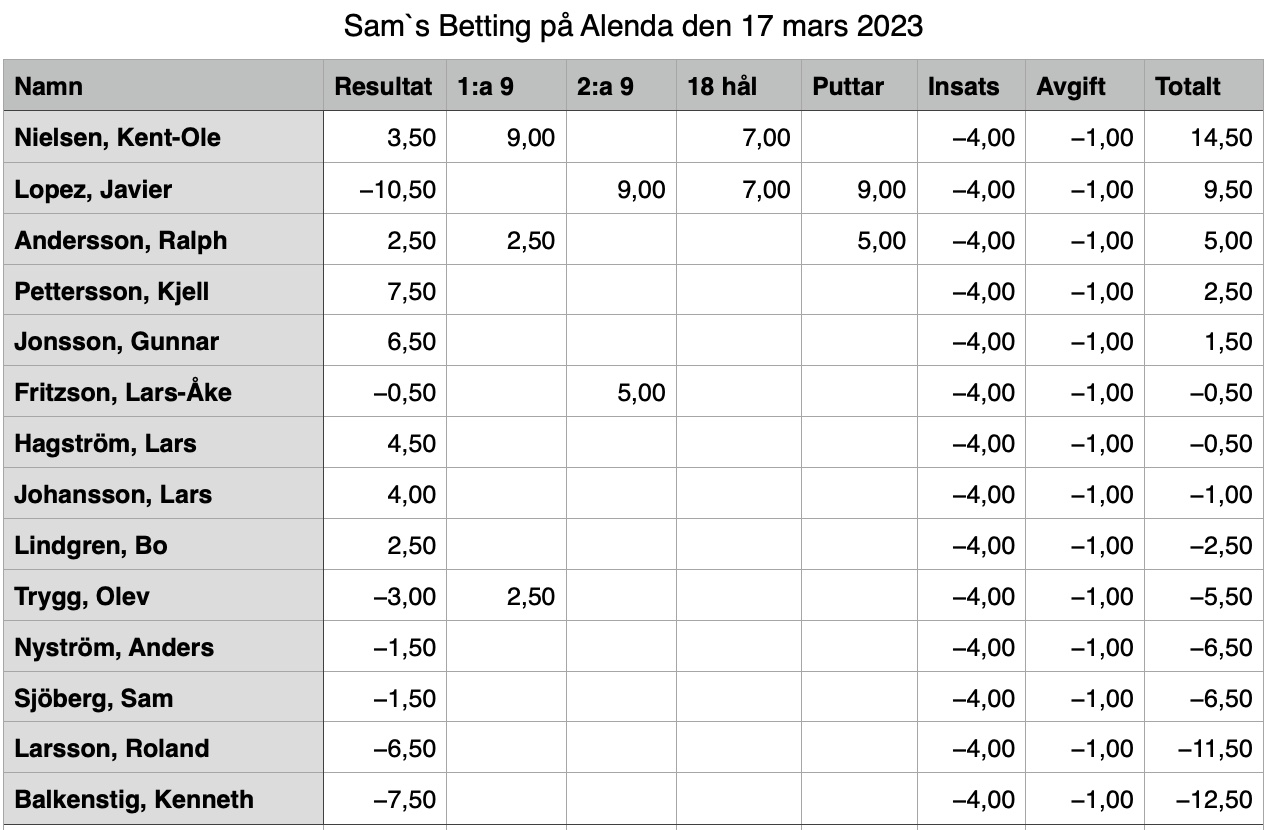Click the table title Sam`s Betting

[x=633, y=26]
